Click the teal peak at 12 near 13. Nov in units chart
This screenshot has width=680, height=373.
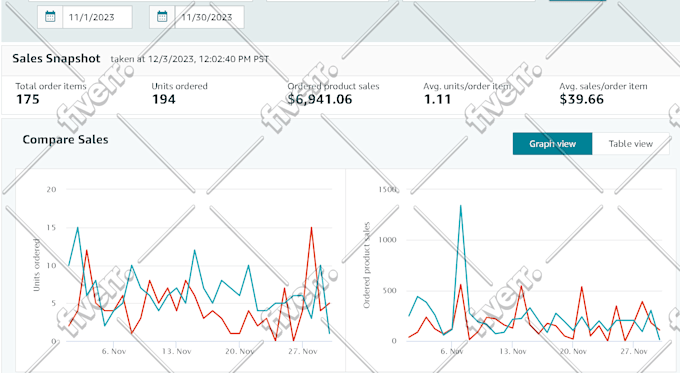195,251
